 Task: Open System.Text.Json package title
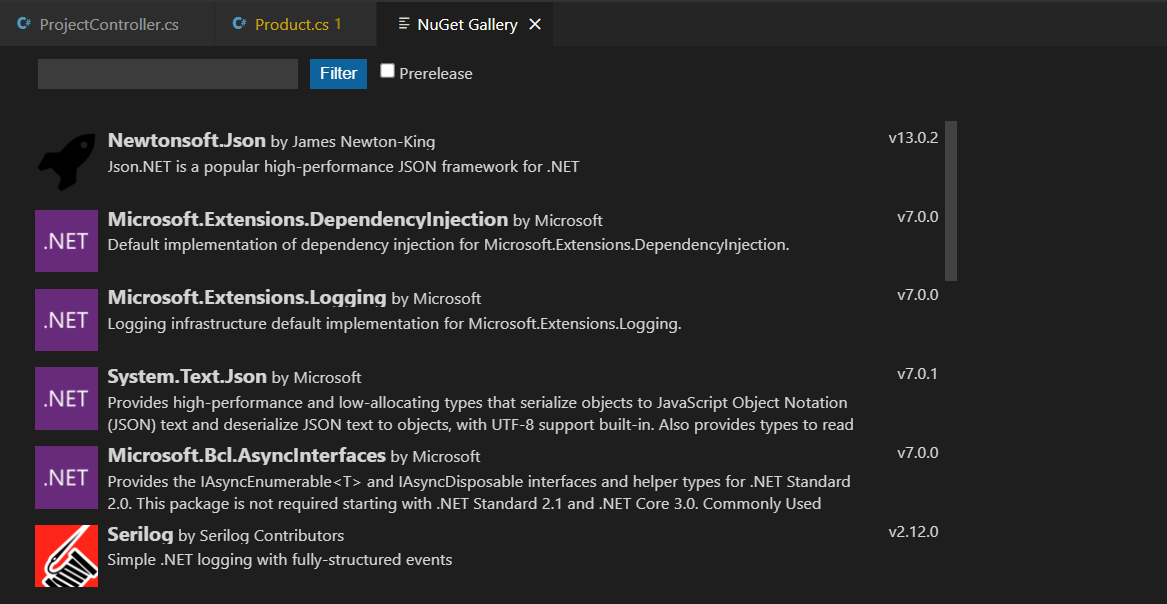pyautogui.click(x=188, y=376)
